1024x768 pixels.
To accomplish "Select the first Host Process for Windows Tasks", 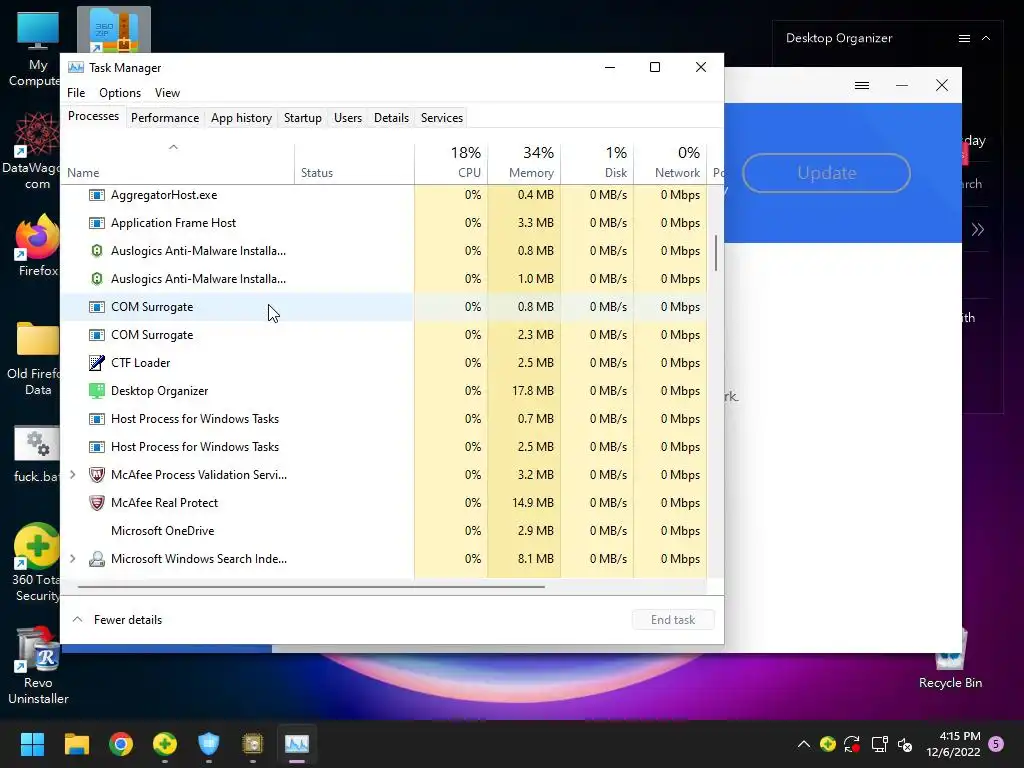I will 383,419.
